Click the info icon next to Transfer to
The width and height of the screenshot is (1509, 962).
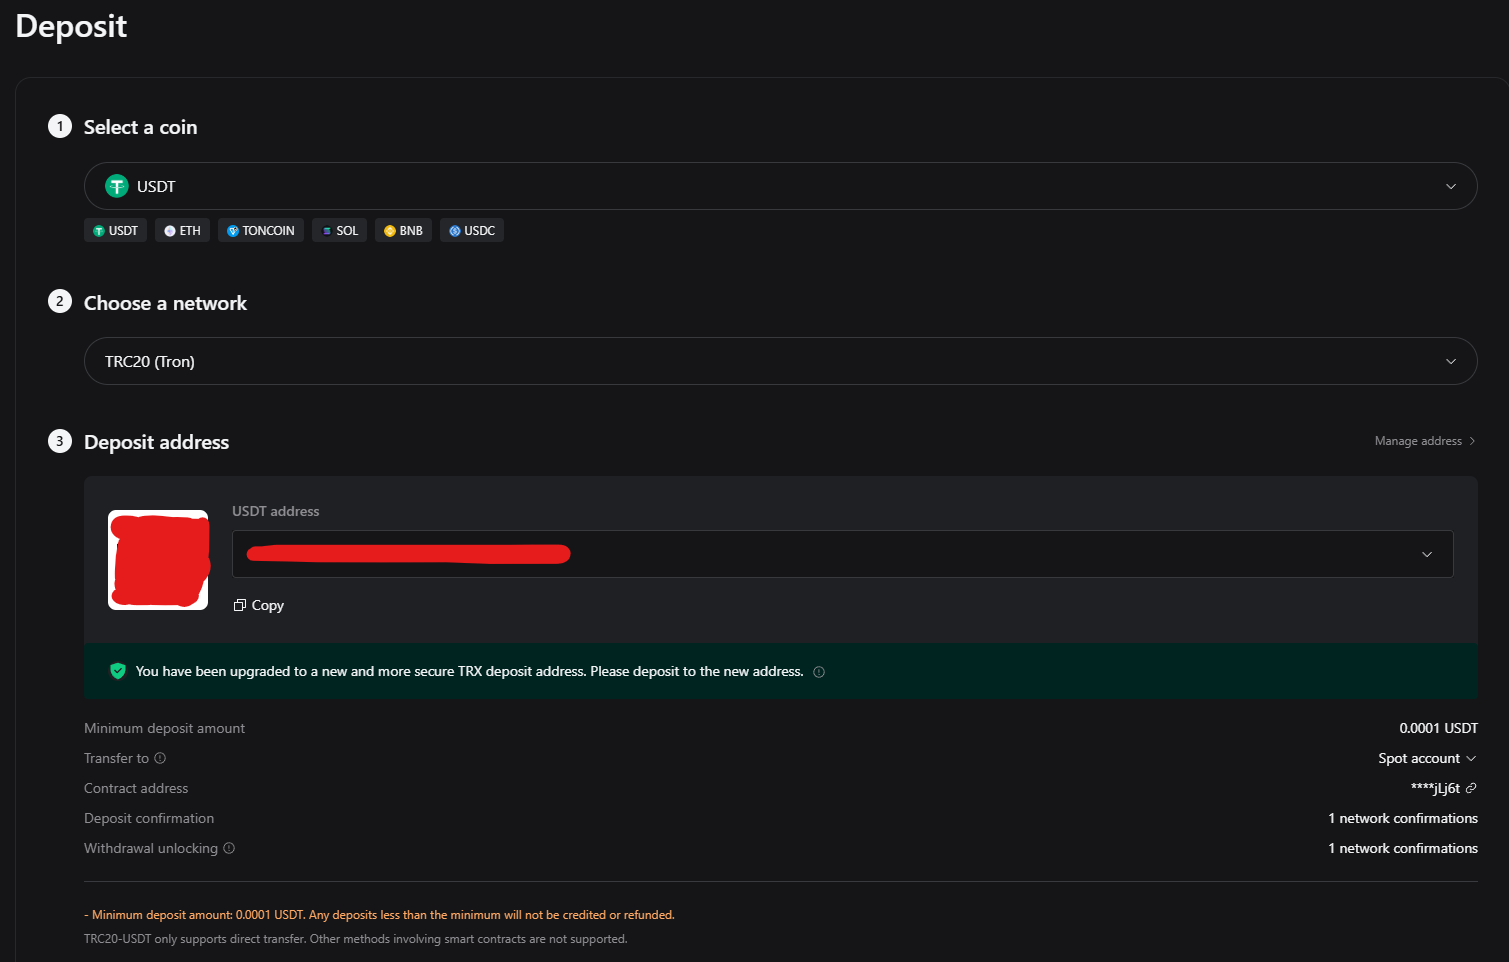[160, 758]
